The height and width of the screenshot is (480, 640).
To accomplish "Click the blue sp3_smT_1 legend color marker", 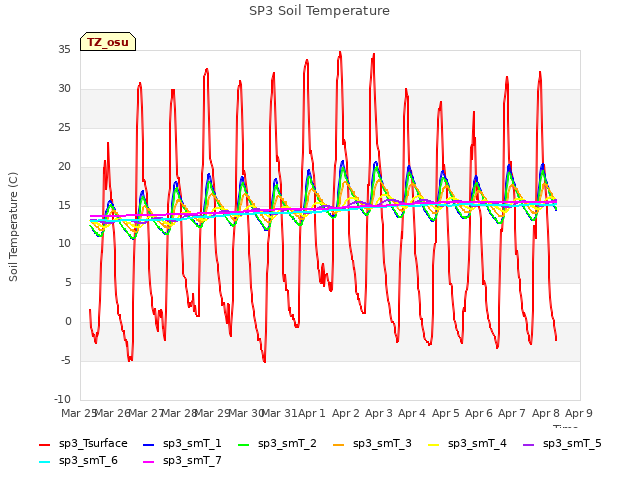I will (149, 444).
